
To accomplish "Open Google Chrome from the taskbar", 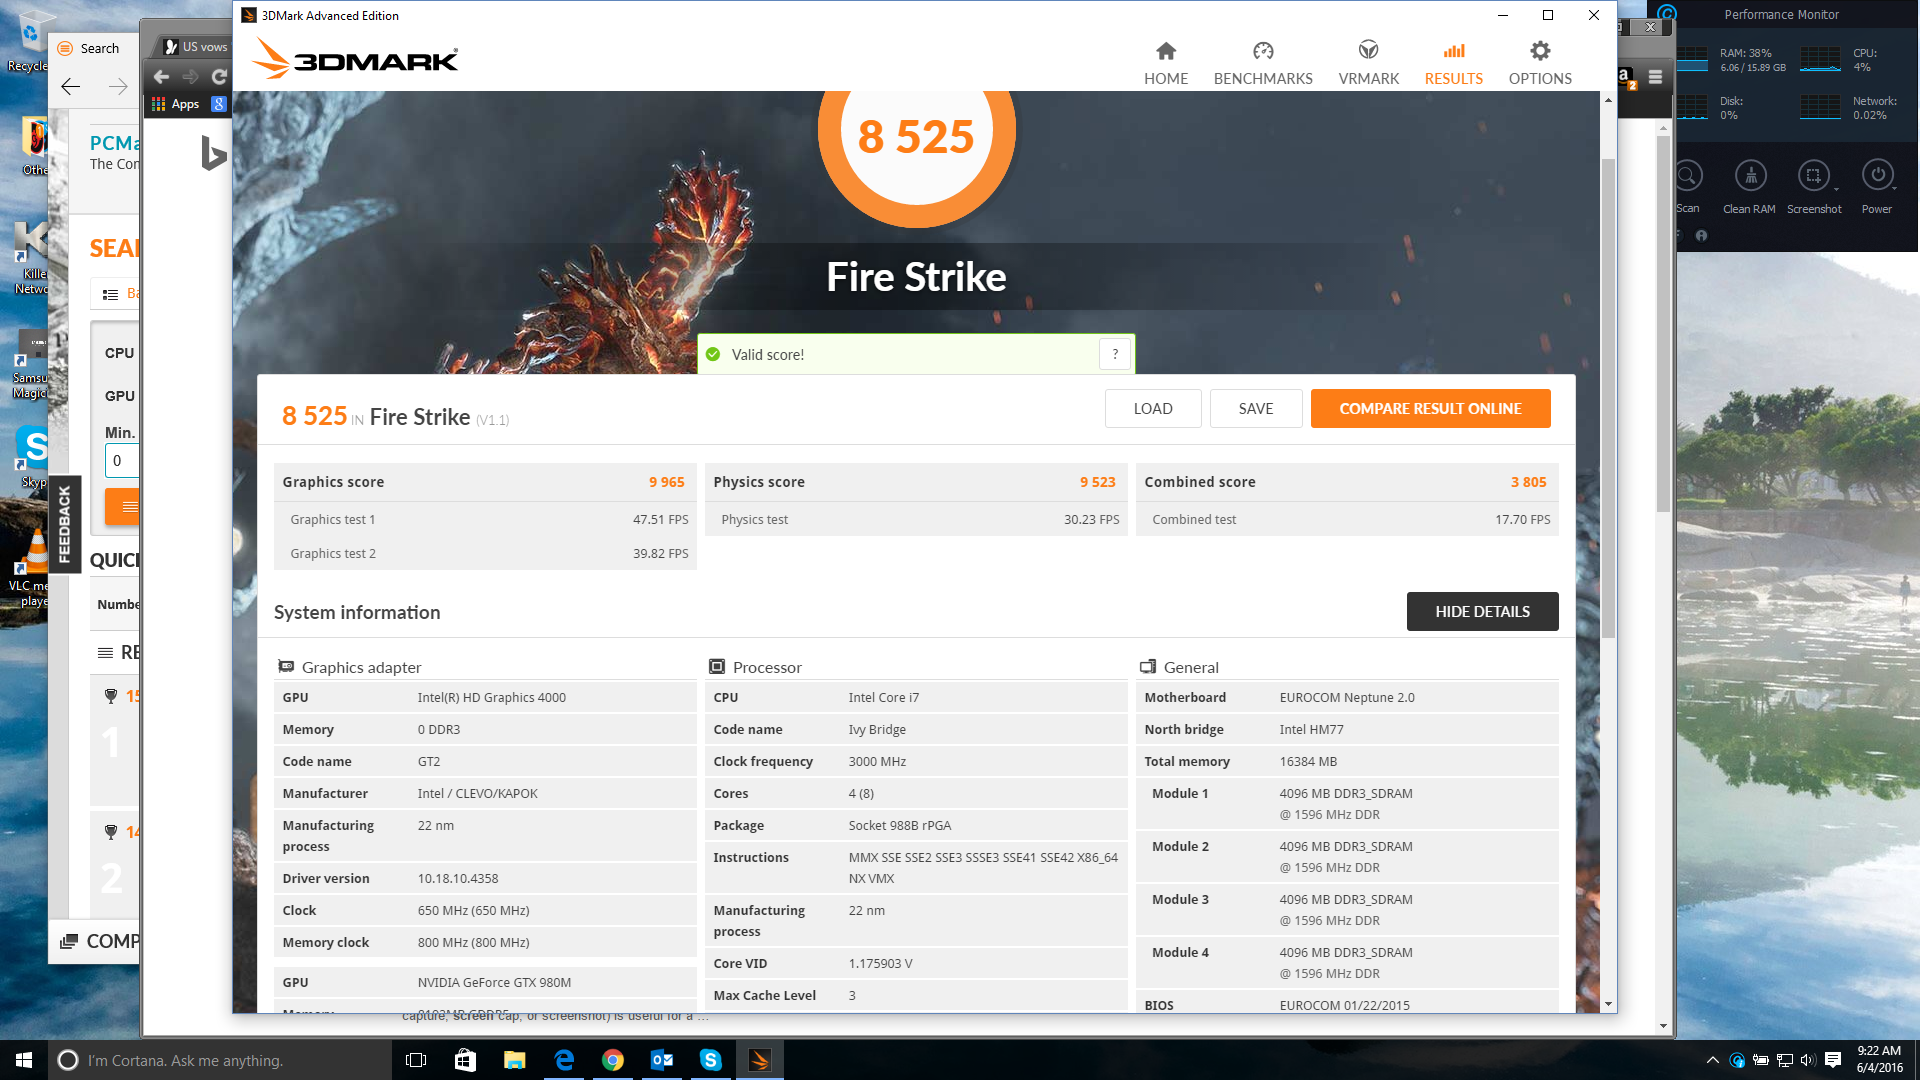I will [613, 1060].
